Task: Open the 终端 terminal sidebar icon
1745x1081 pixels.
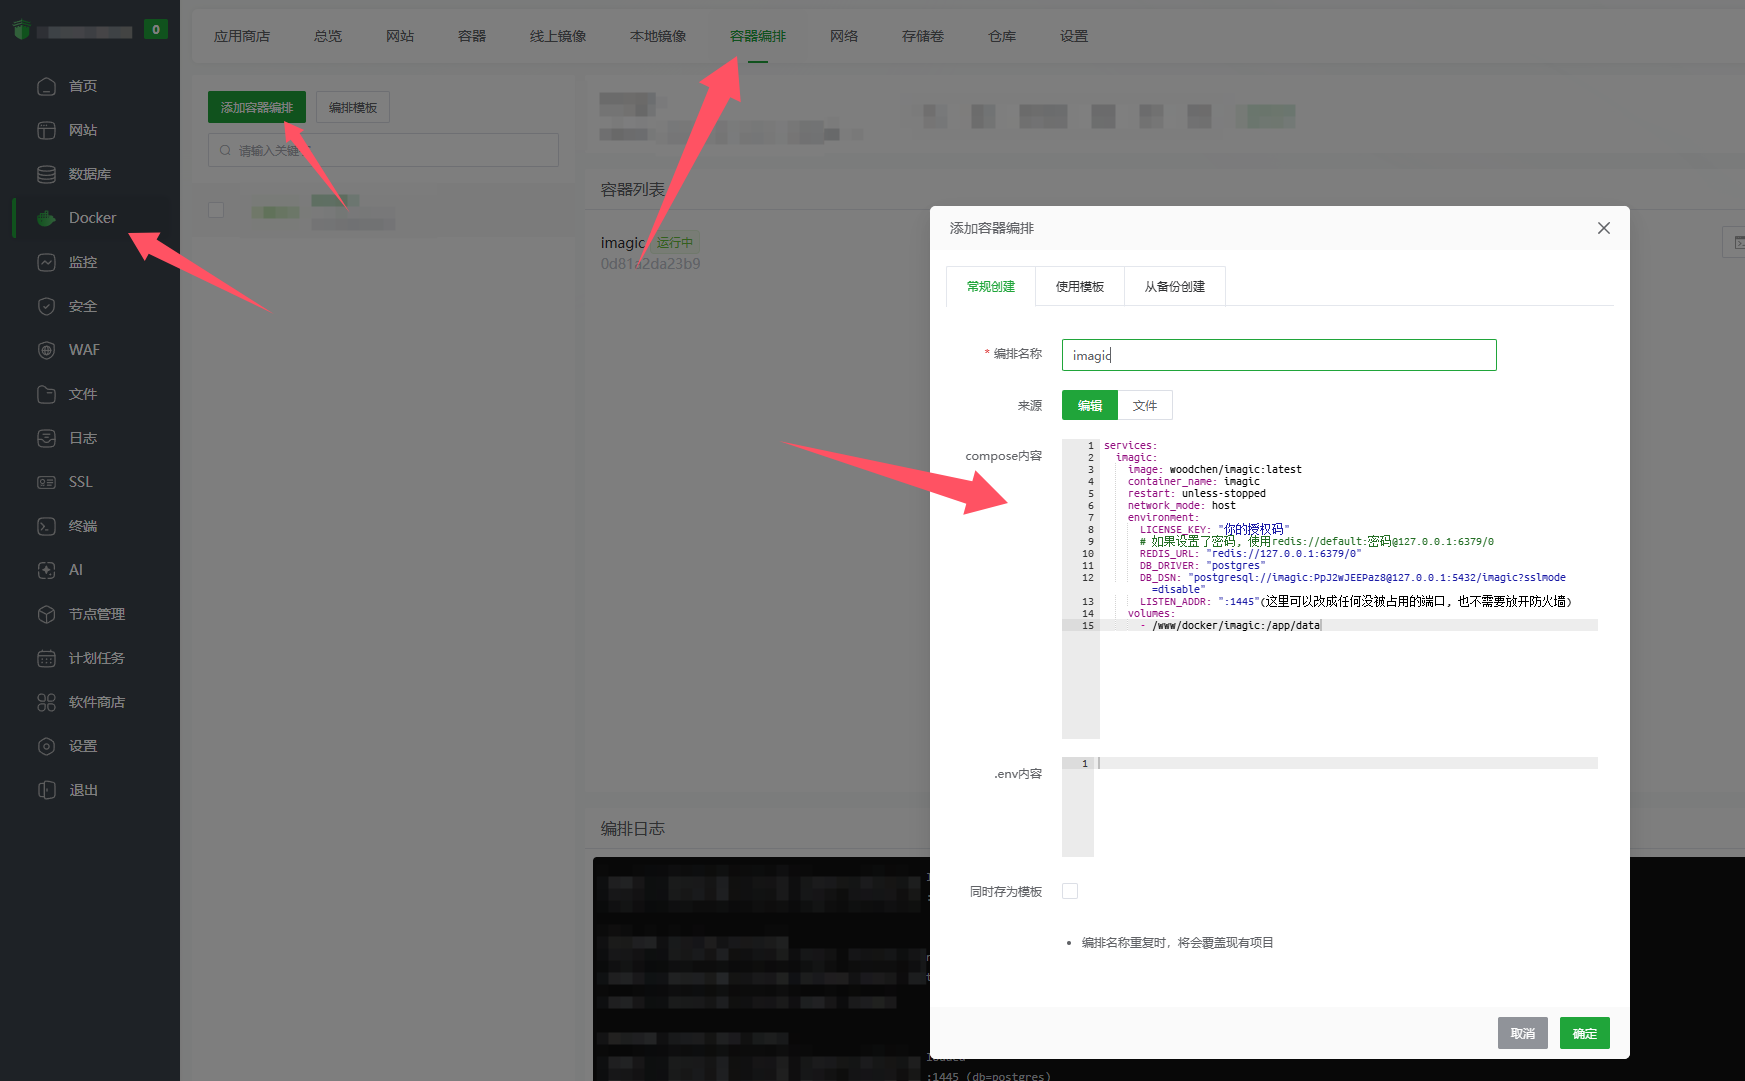Action: (46, 526)
